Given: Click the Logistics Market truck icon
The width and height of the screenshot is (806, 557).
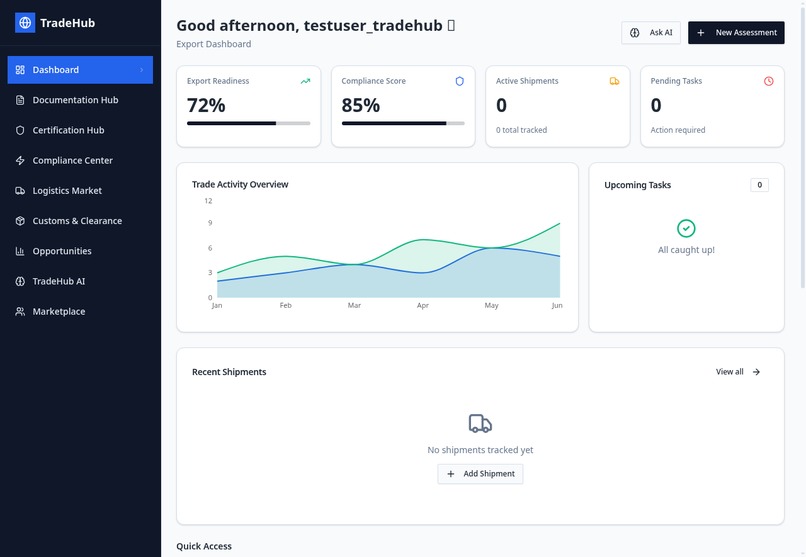Looking at the screenshot, I should (x=20, y=191).
